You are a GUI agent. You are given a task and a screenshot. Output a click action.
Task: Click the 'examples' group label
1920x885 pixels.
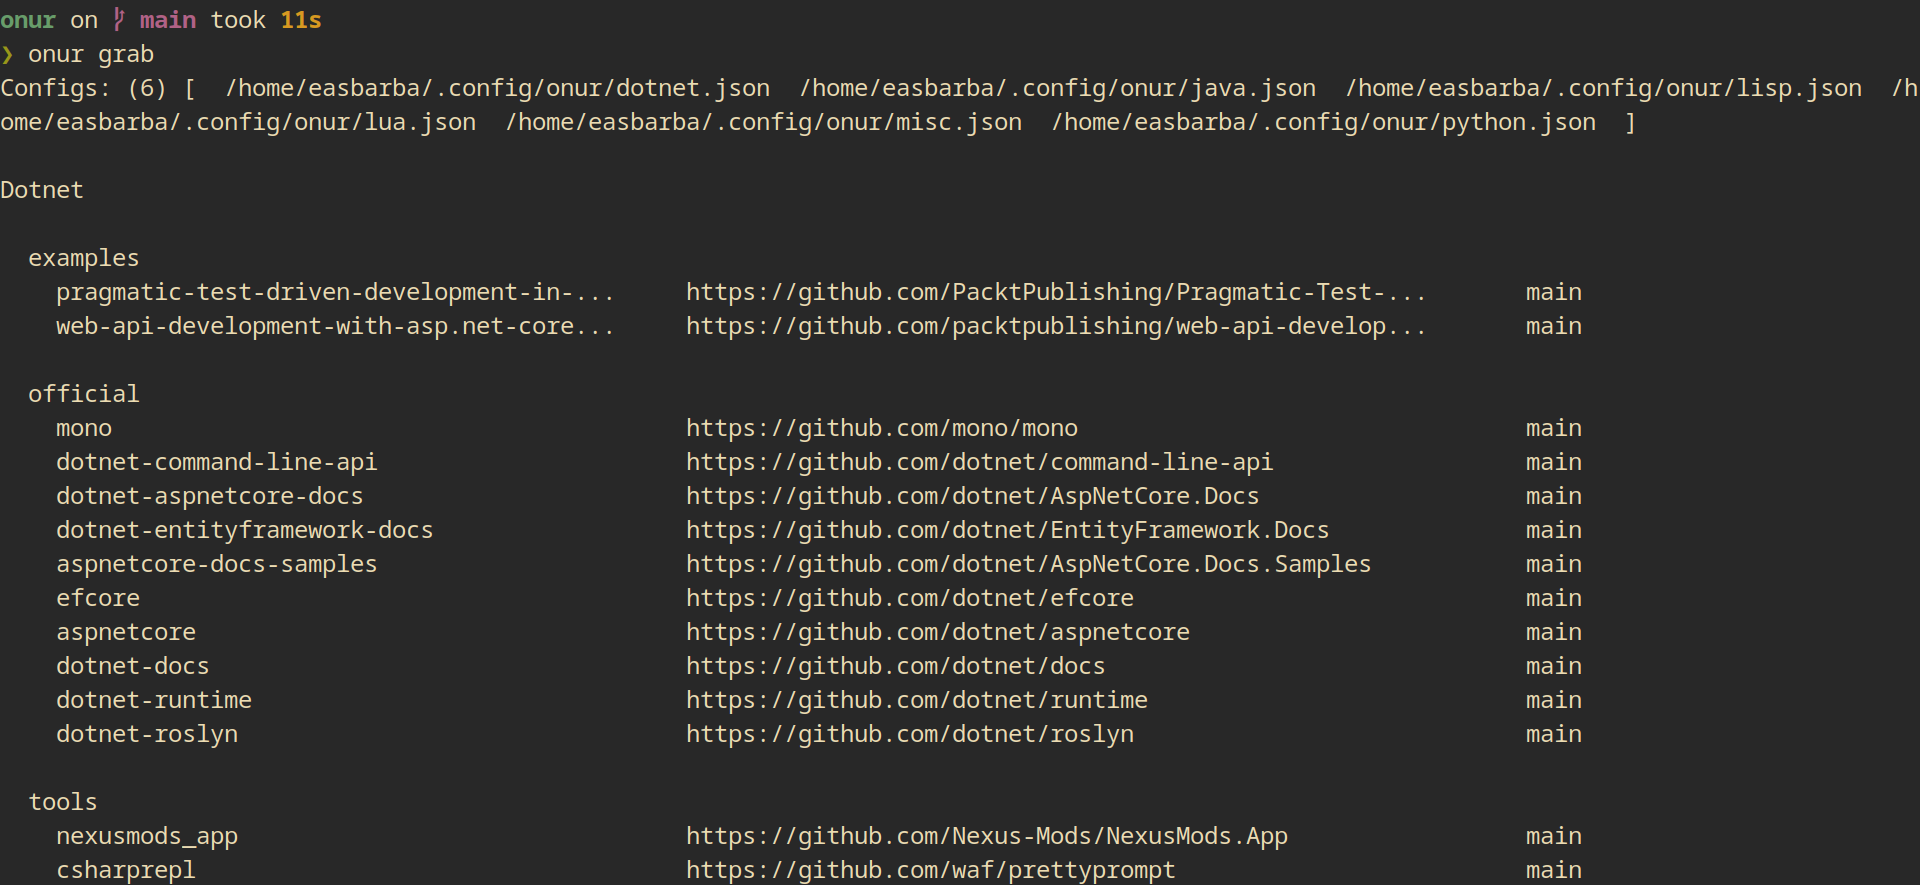tap(84, 258)
